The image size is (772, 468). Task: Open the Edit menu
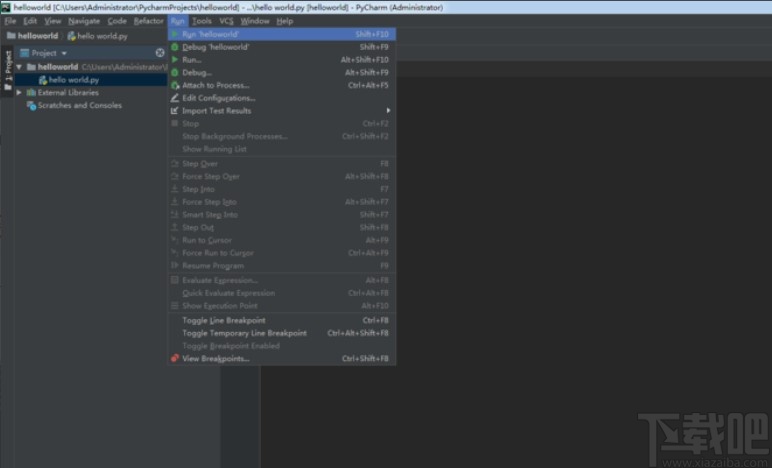[30, 21]
